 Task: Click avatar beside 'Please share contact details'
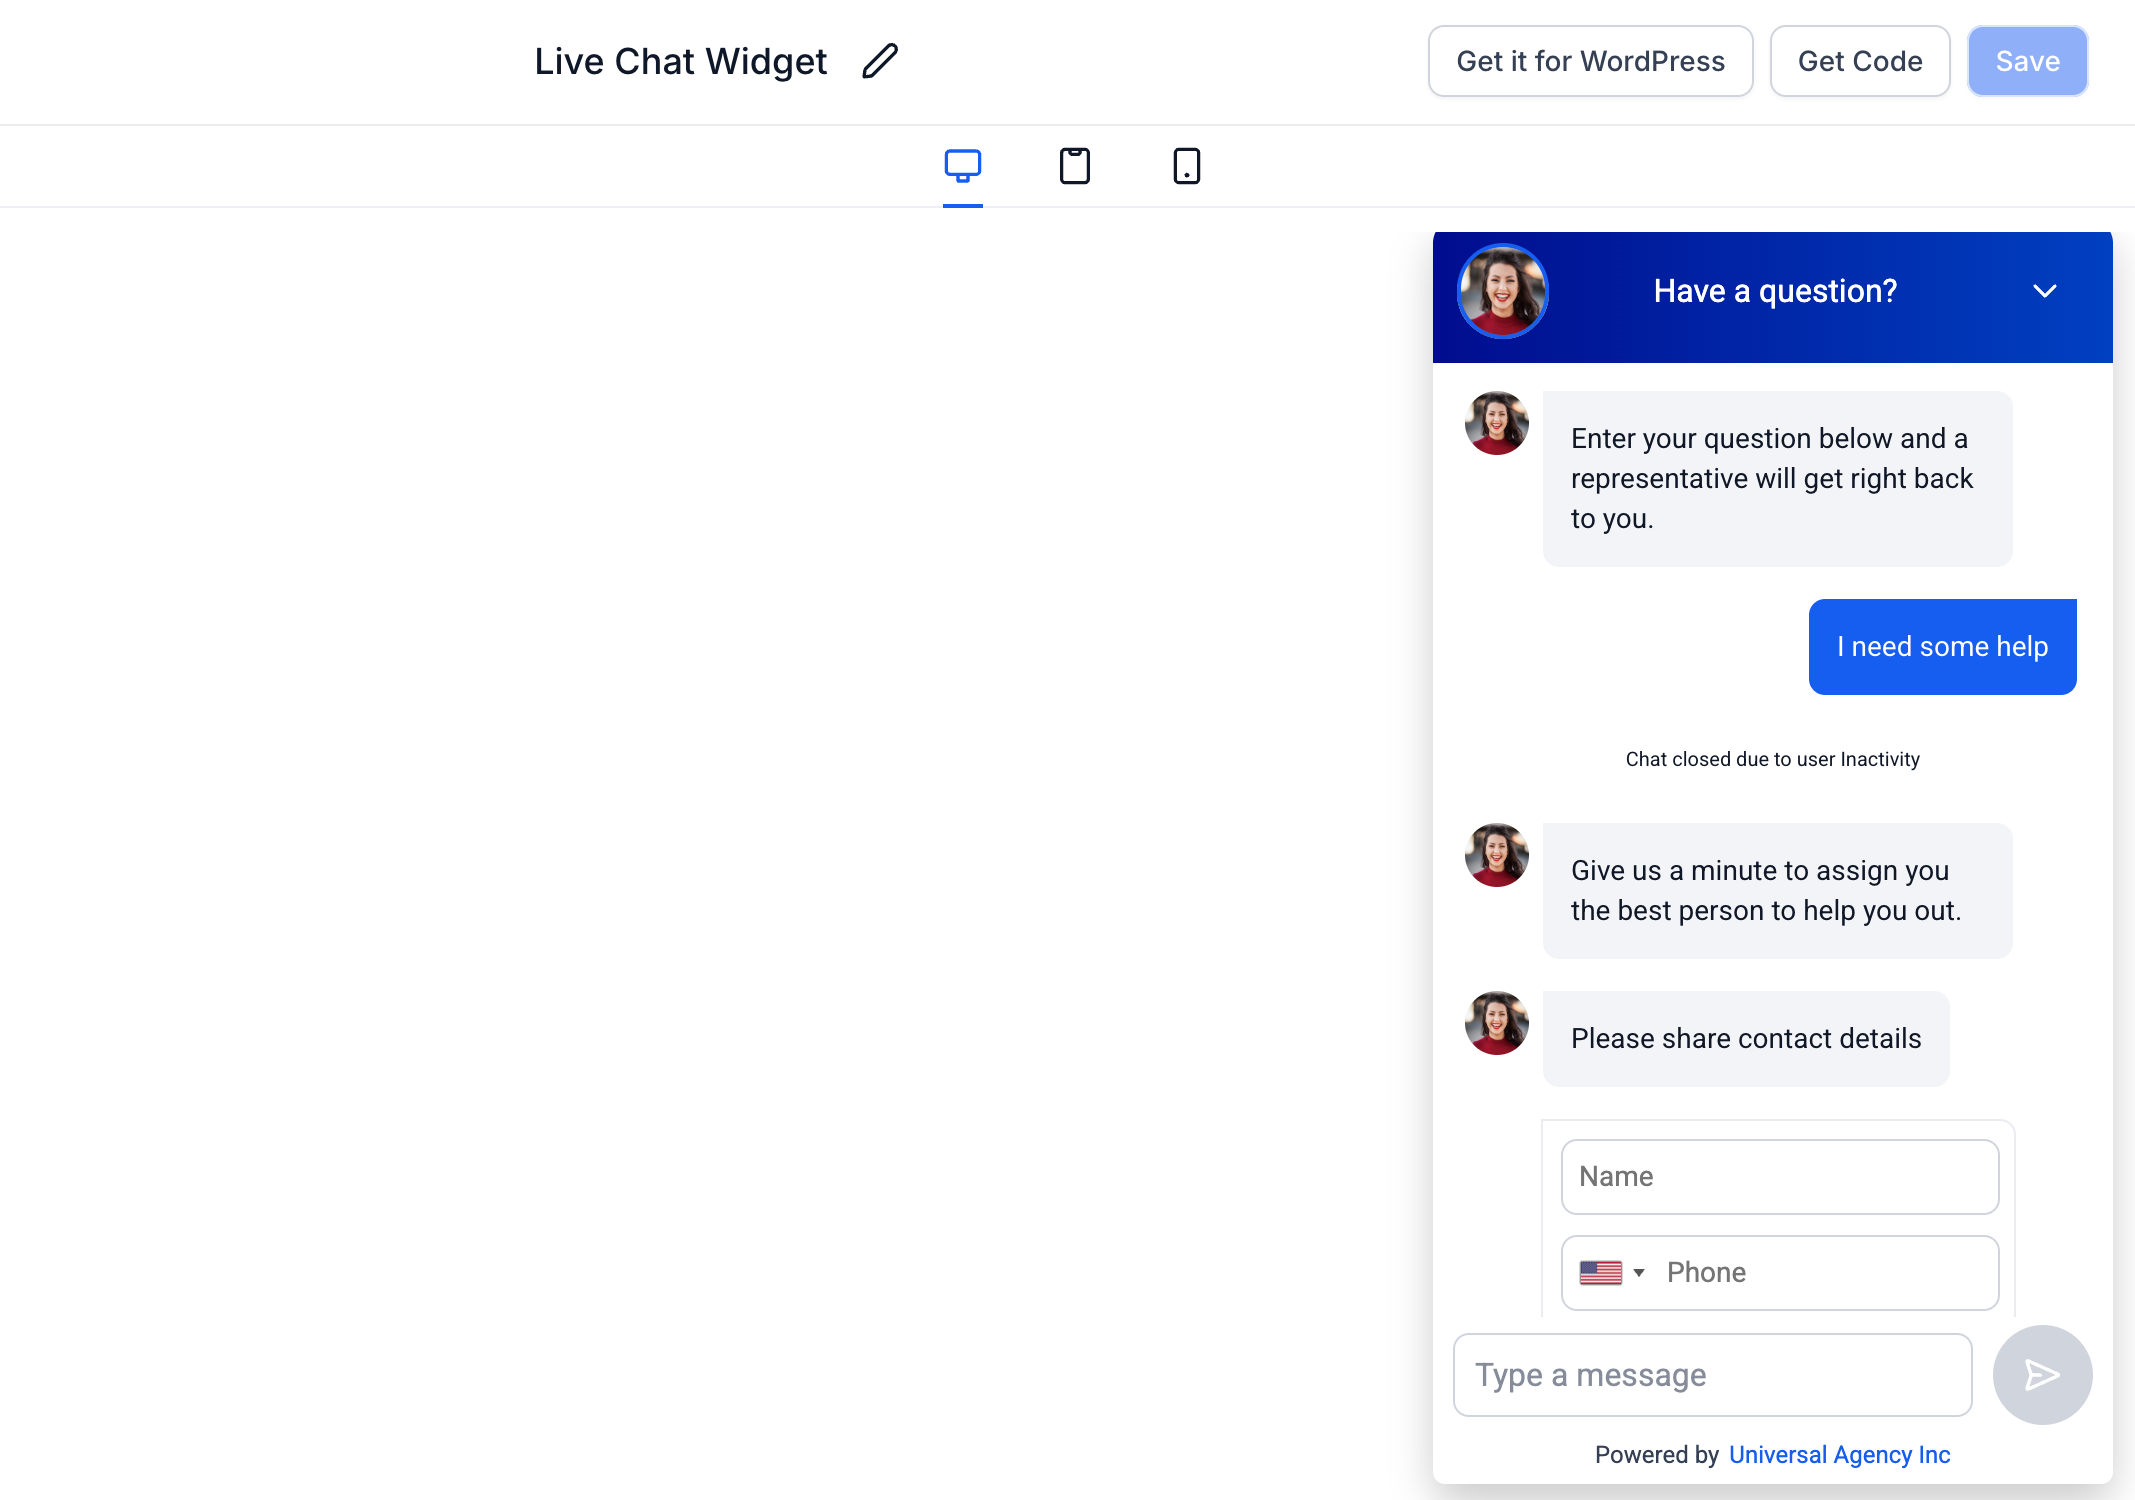pos(1497,1023)
